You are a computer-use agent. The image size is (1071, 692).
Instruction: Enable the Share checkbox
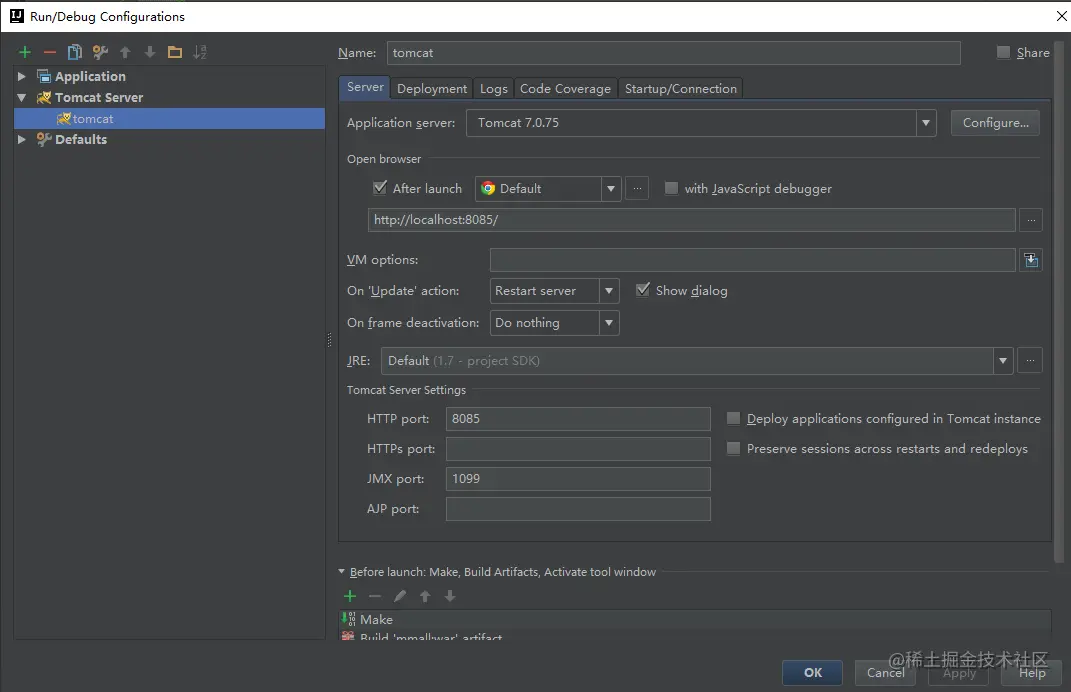1003,52
